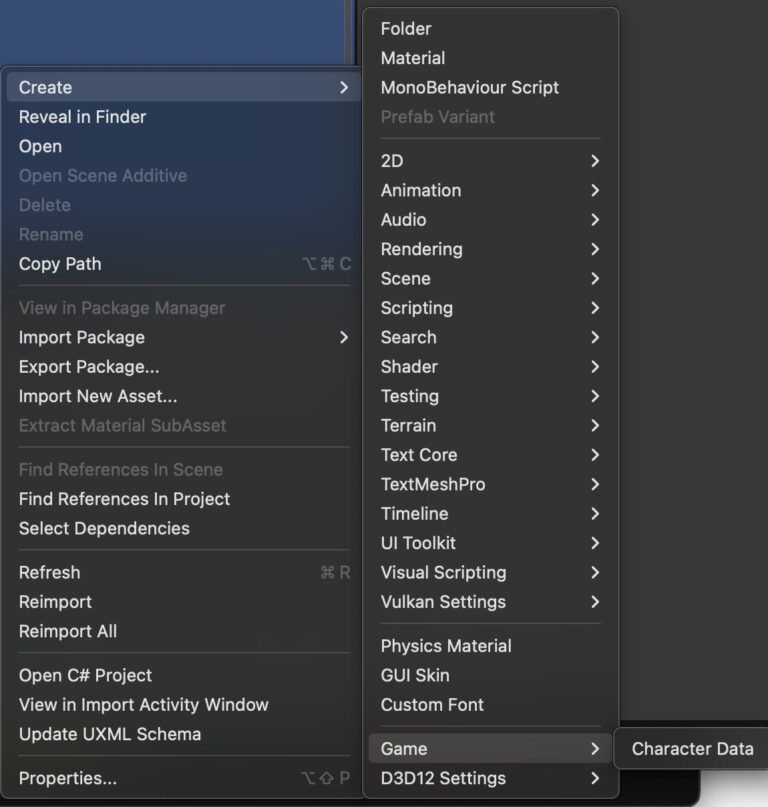This screenshot has width=768, height=807.
Task: Expand the Vulkan Settings submenu
Action: click(441, 602)
